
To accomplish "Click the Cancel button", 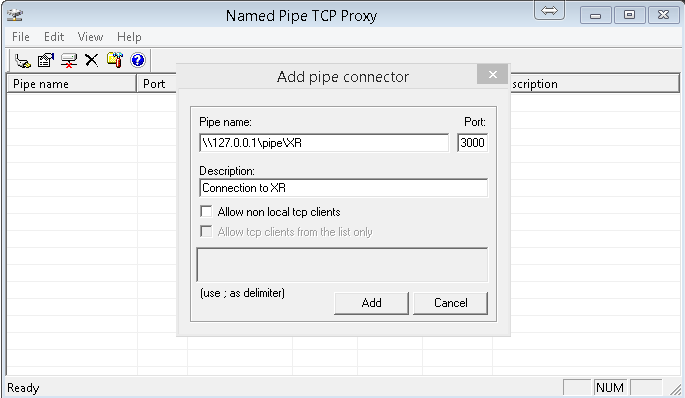I will (x=450, y=303).
